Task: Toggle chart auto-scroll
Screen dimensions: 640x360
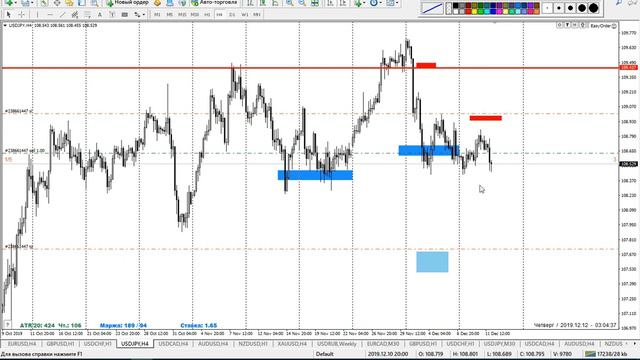Action: [x=330, y=3]
